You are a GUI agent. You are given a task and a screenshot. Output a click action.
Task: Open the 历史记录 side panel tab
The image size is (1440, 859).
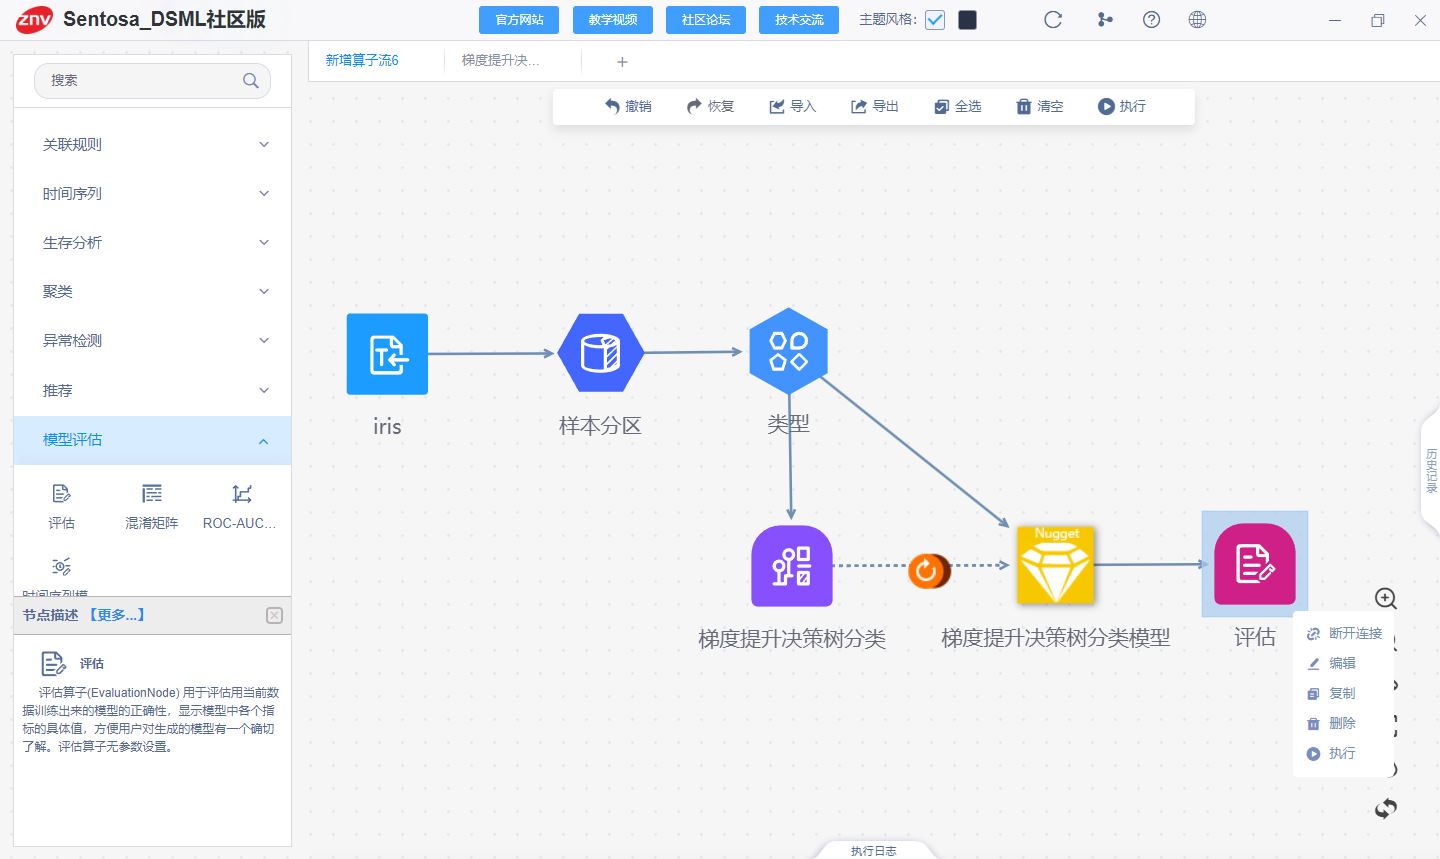tap(1431, 470)
